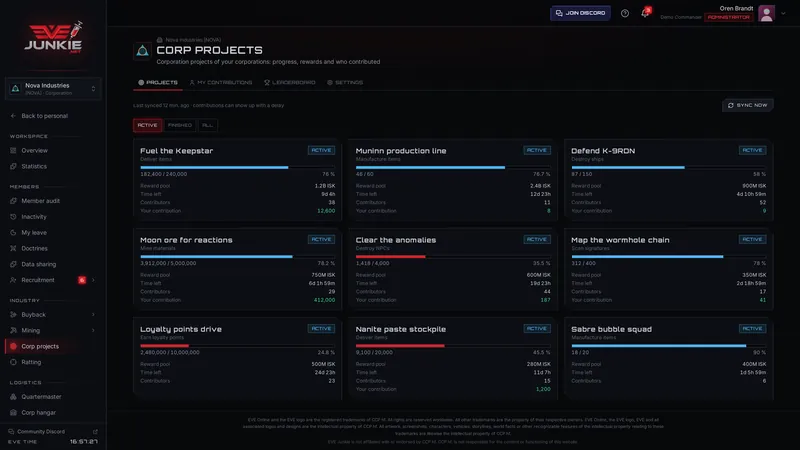Open the notifications bell icon
The height and width of the screenshot is (450, 800).
click(645, 13)
